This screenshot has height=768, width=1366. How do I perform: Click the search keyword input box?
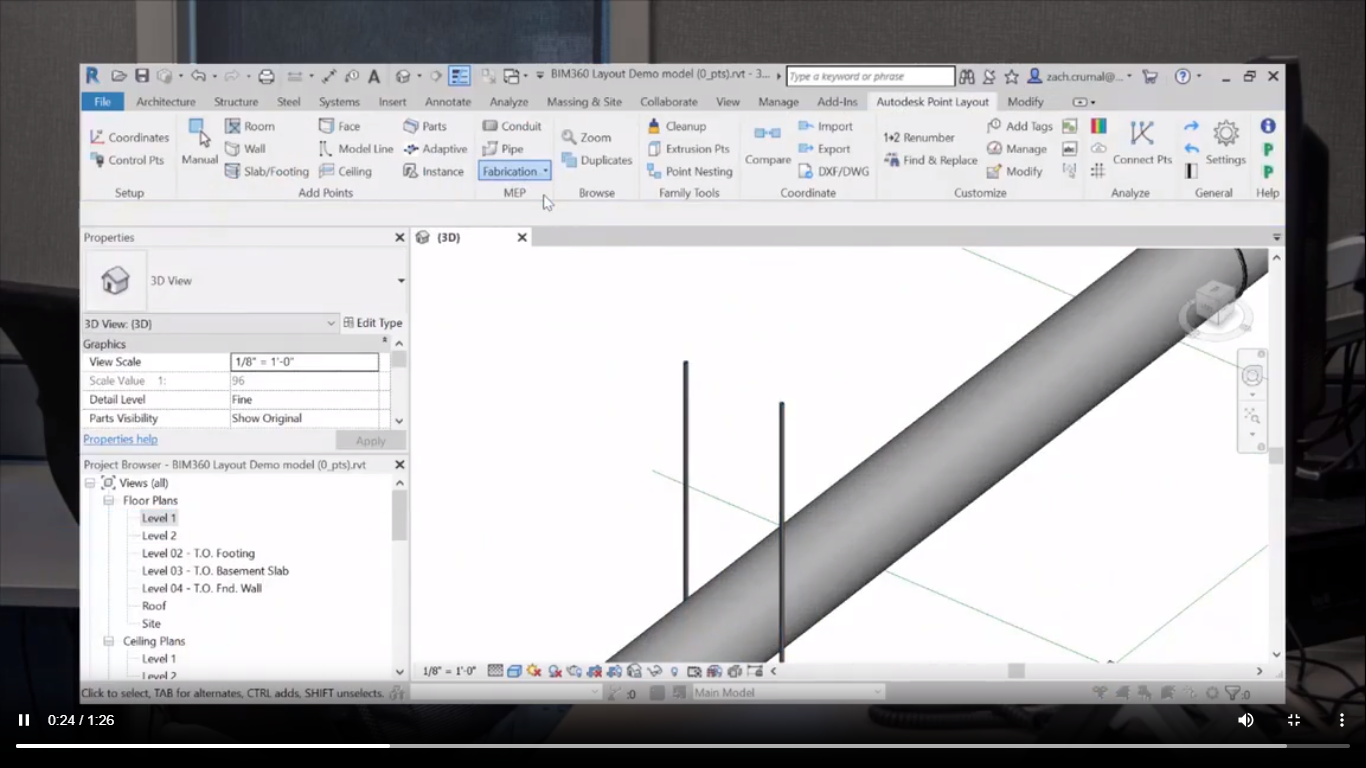pyautogui.click(x=870, y=76)
